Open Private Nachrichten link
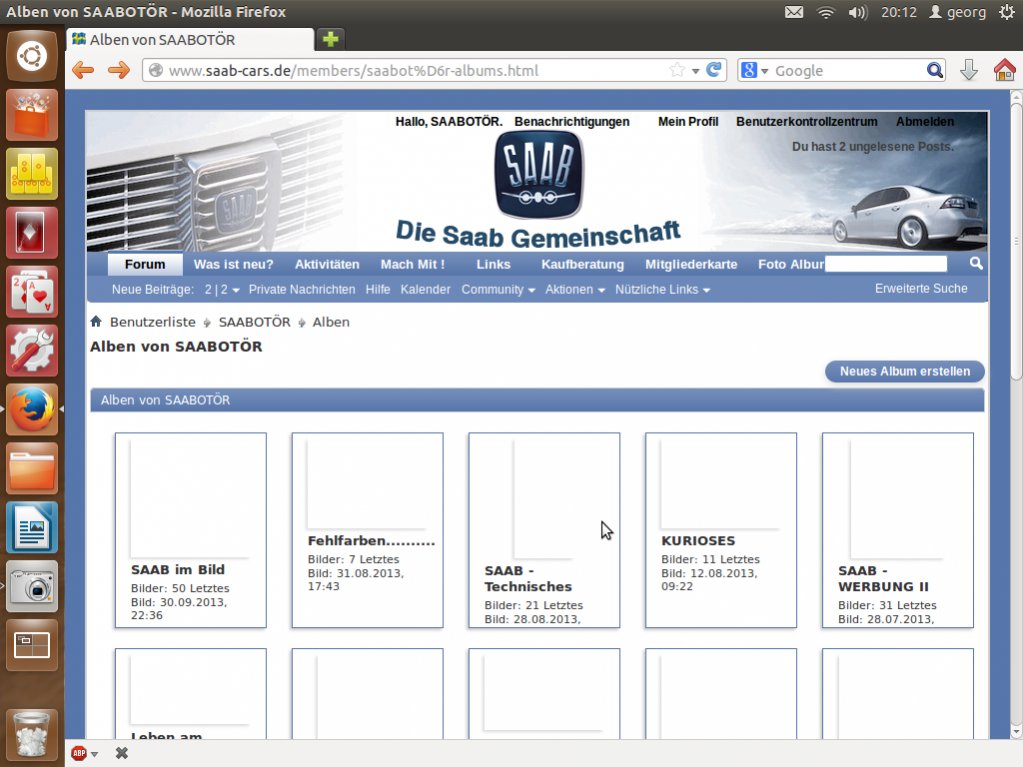This screenshot has width=1023, height=767. click(302, 290)
